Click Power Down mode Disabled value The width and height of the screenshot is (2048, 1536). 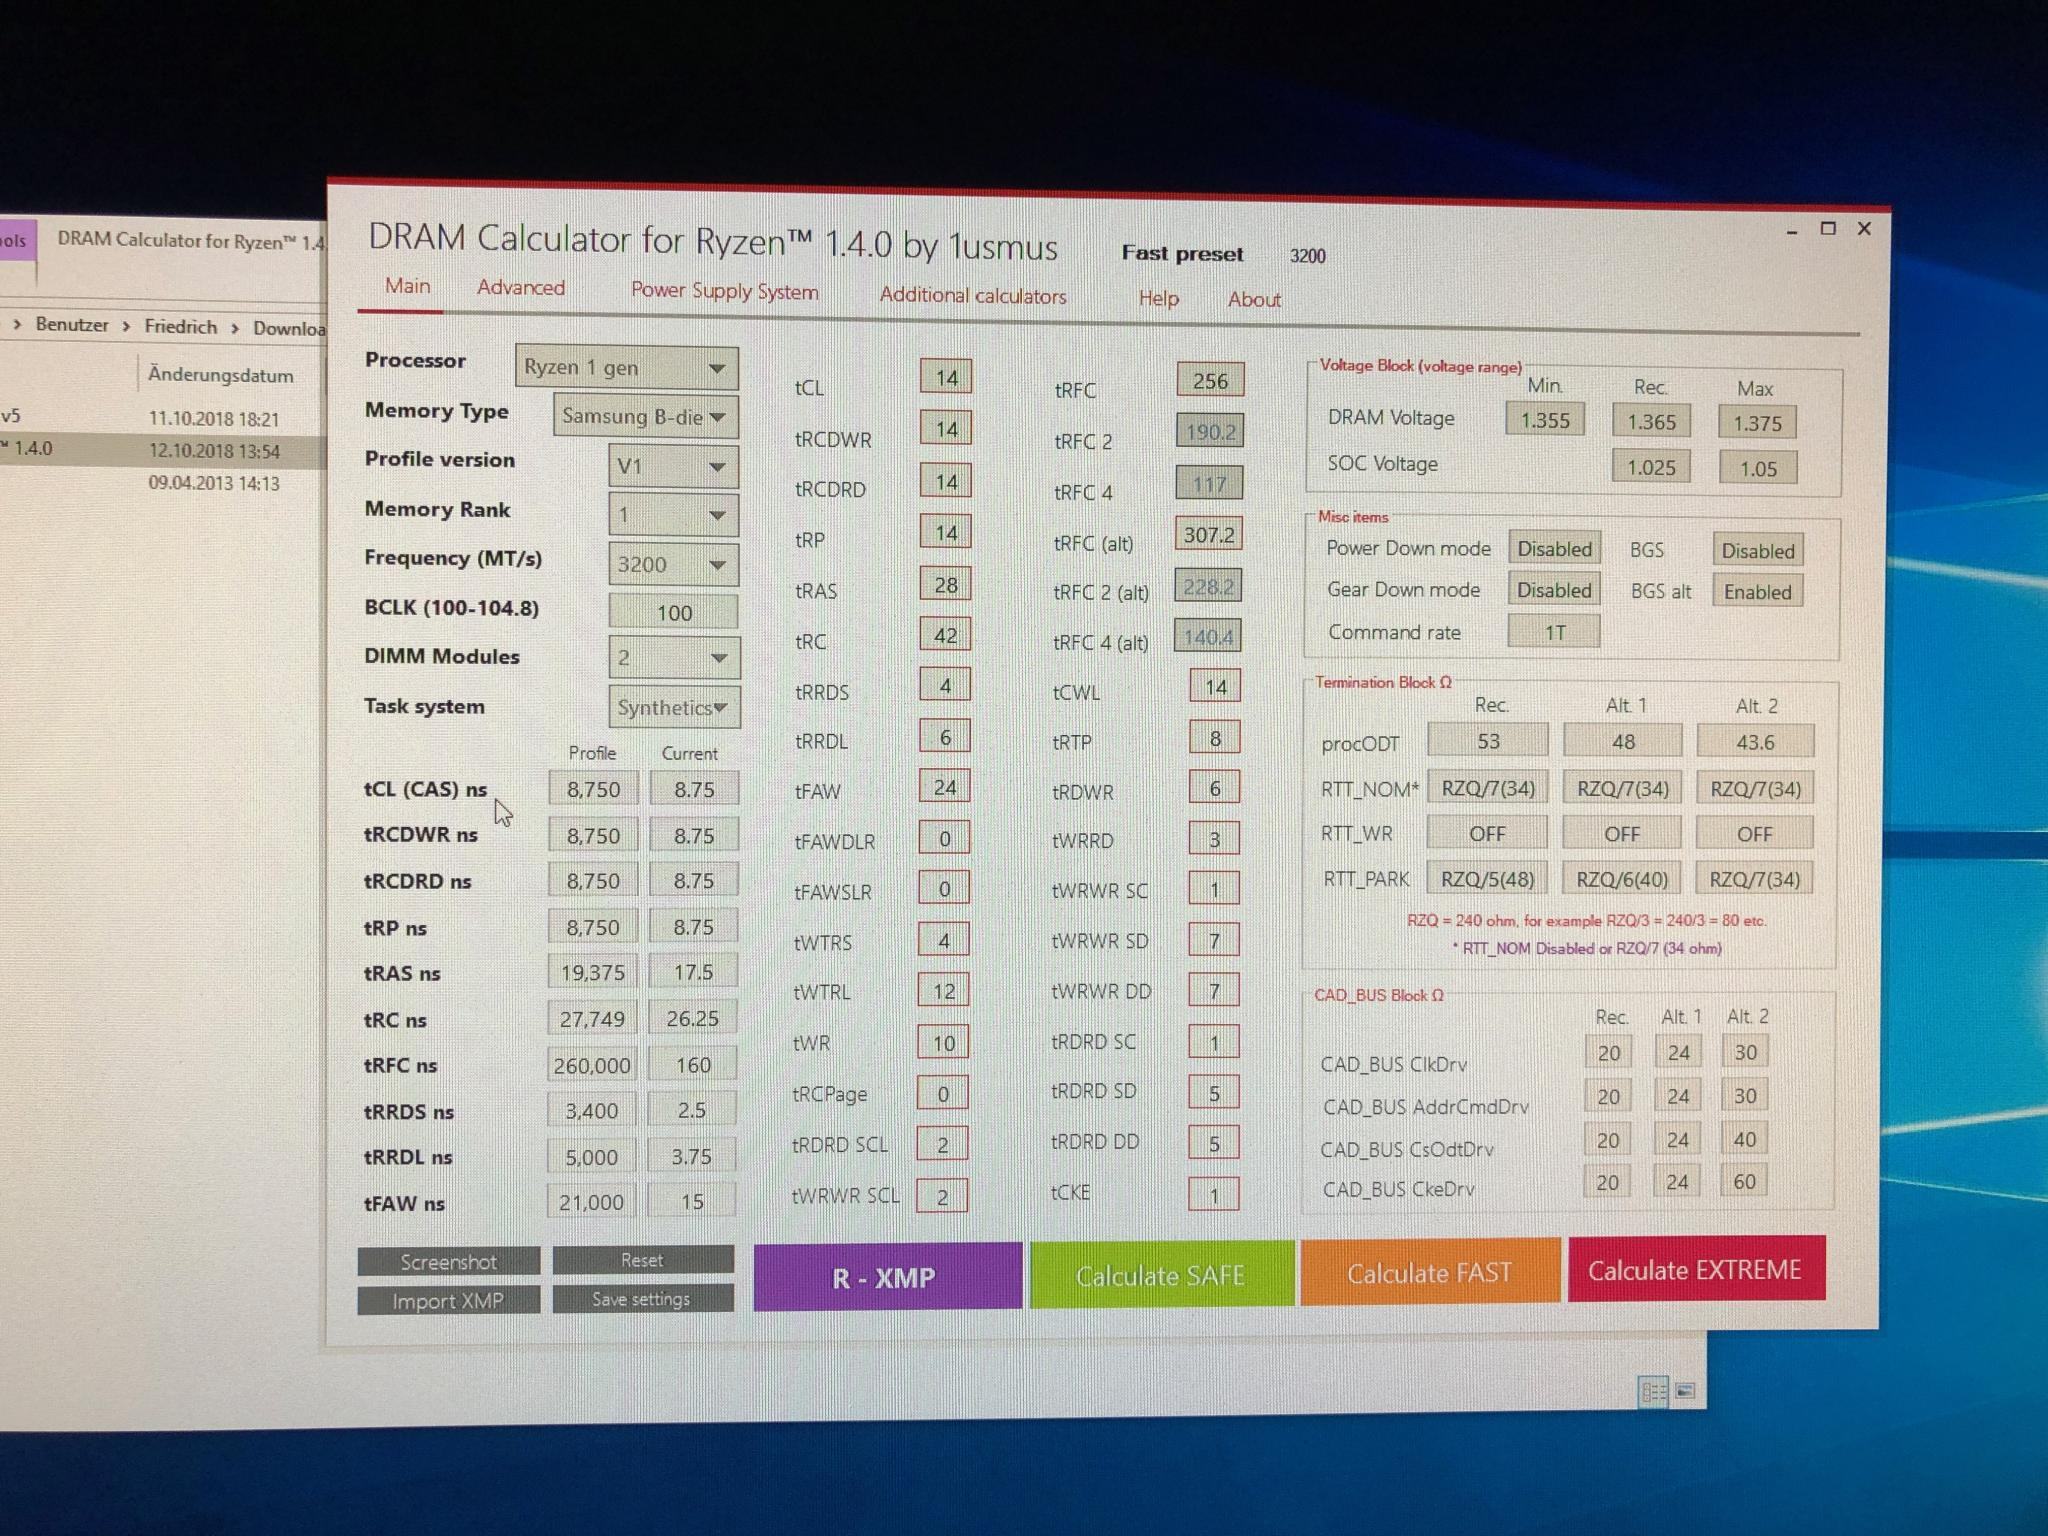(x=1554, y=549)
